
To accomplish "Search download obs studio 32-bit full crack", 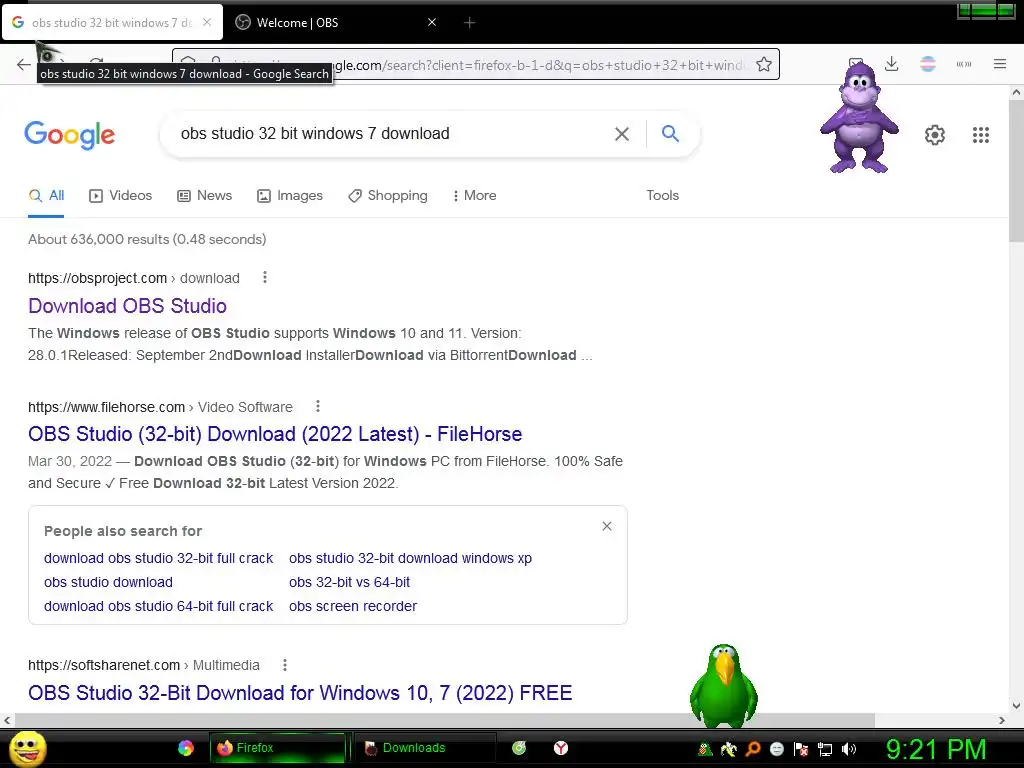I will click(158, 558).
